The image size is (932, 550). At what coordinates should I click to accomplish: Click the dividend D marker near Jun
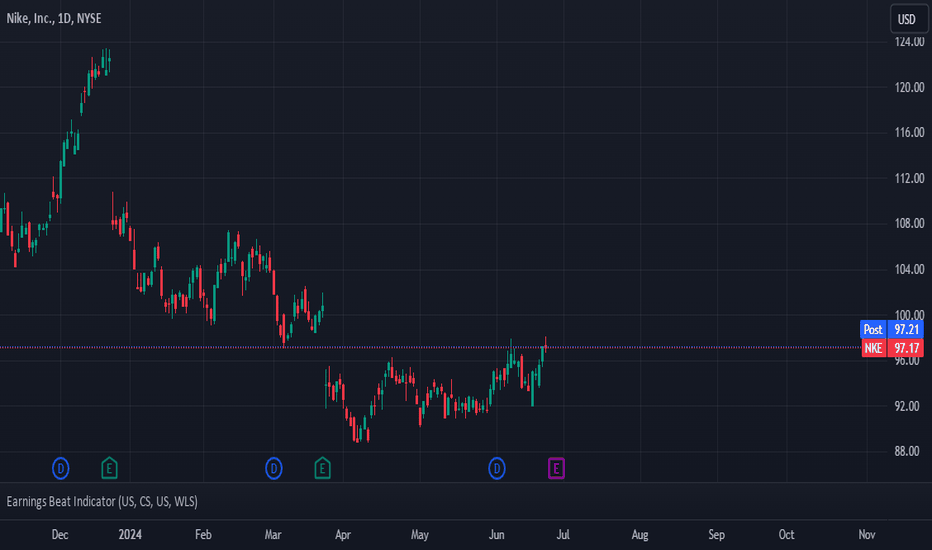(497, 469)
